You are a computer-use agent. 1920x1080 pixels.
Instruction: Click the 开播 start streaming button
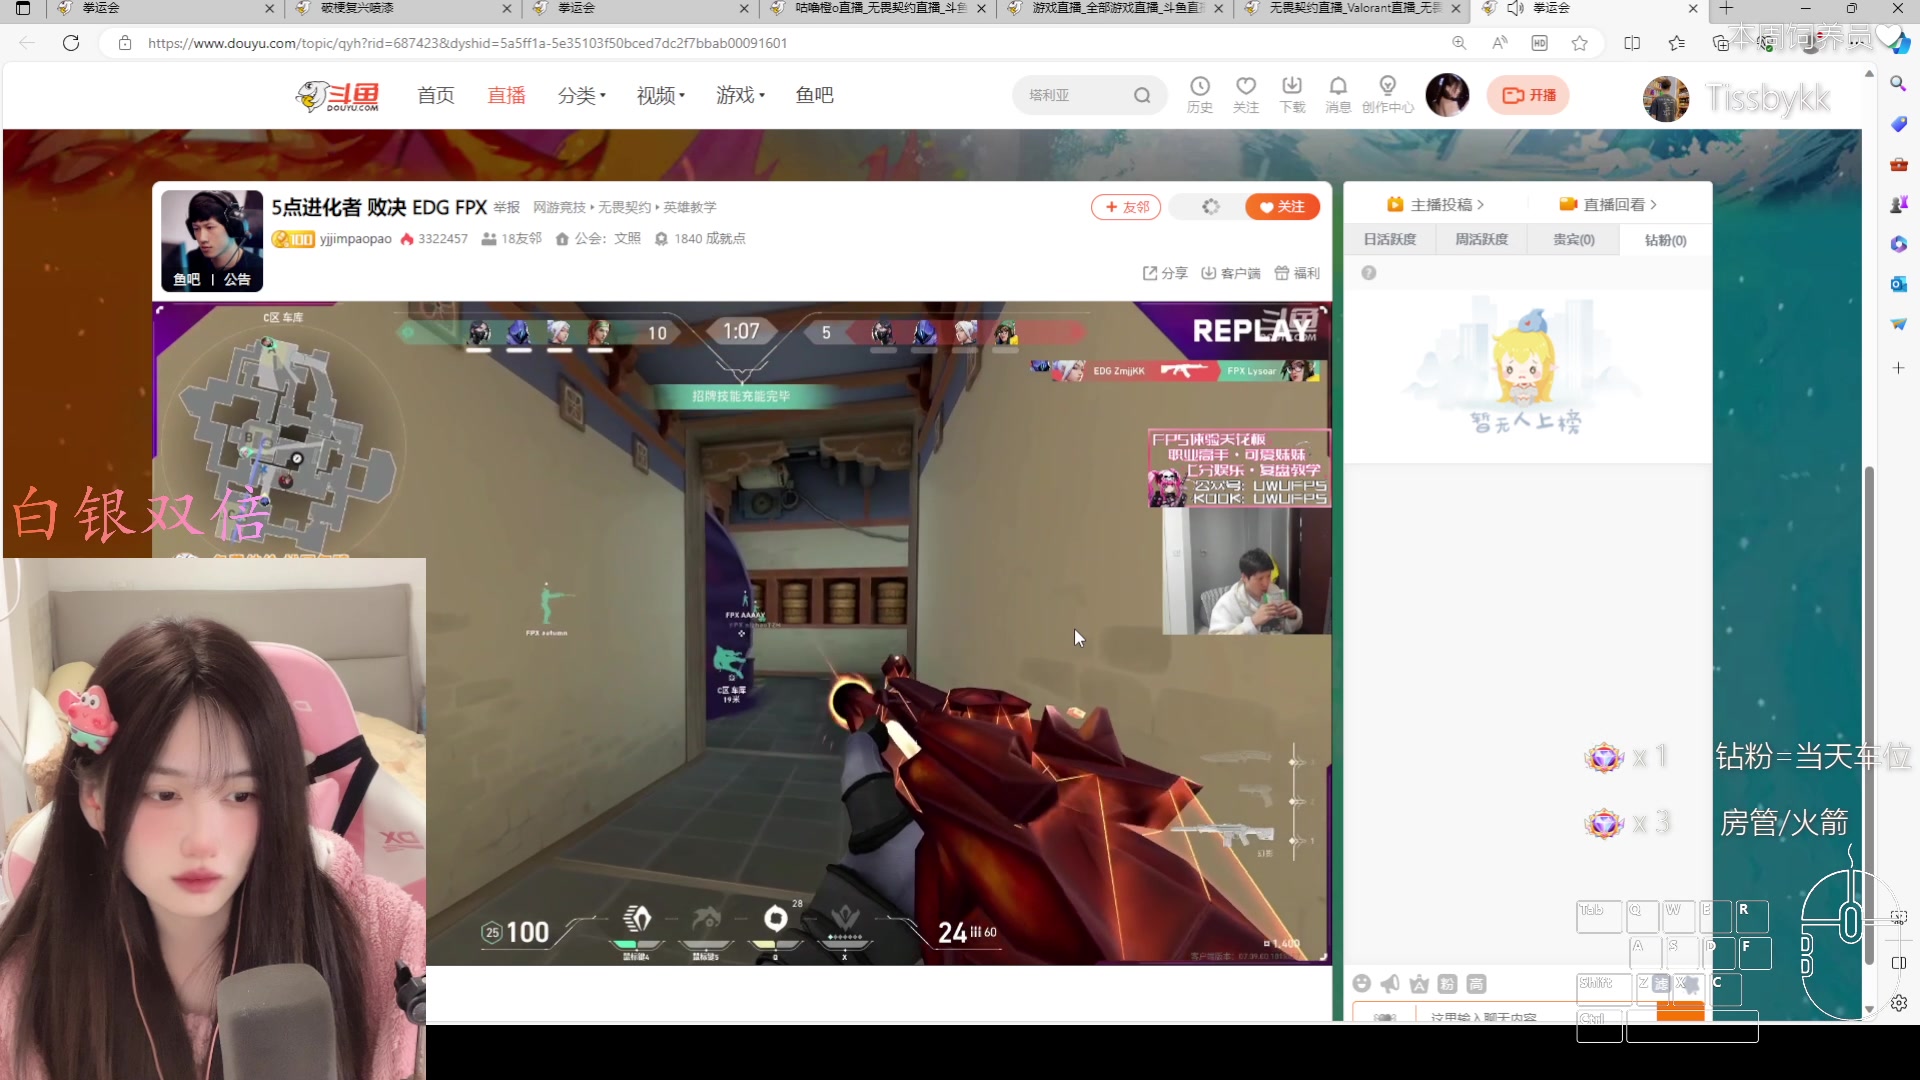[x=1528, y=95]
